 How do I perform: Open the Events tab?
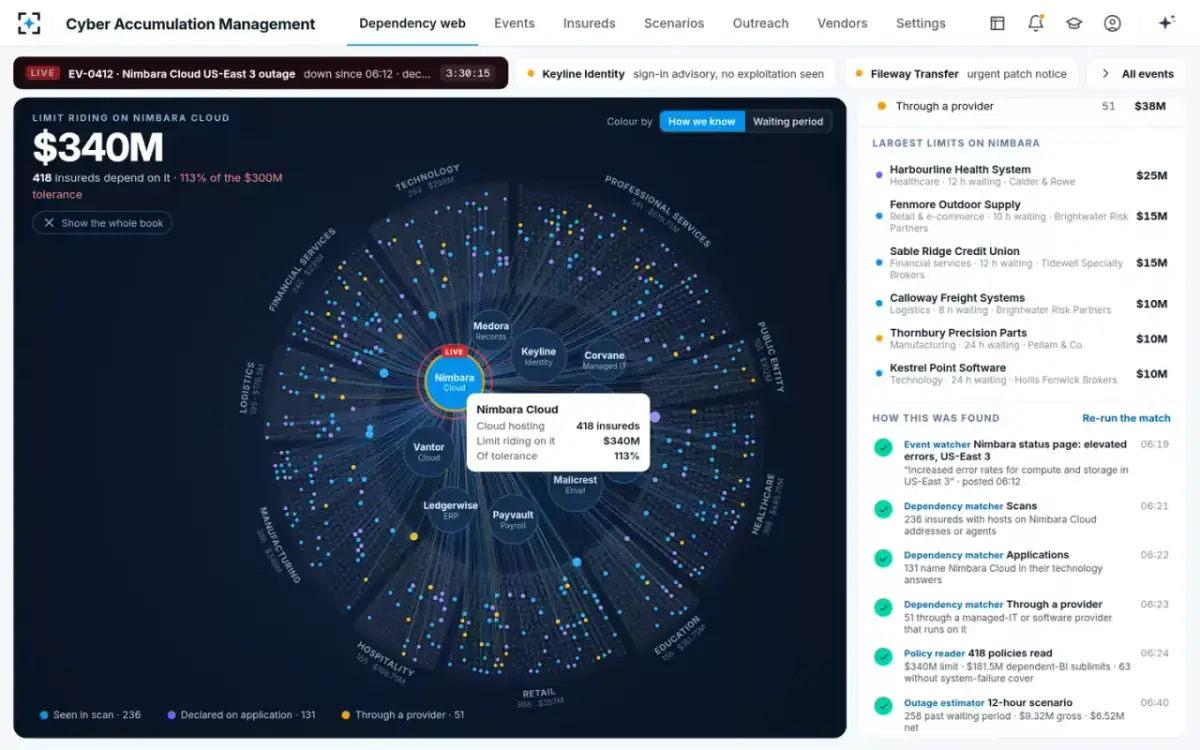[514, 23]
